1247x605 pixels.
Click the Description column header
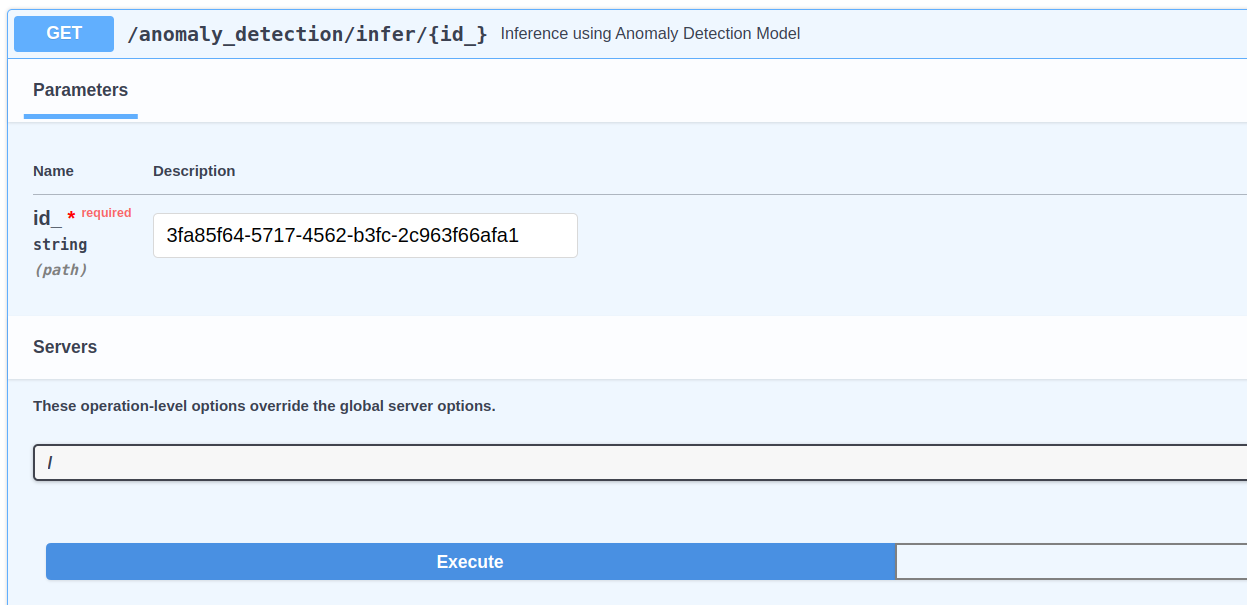(194, 171)
